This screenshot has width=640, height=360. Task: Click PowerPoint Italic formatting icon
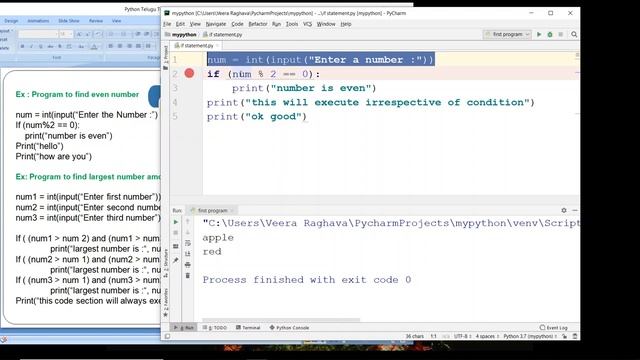(31, 47)
